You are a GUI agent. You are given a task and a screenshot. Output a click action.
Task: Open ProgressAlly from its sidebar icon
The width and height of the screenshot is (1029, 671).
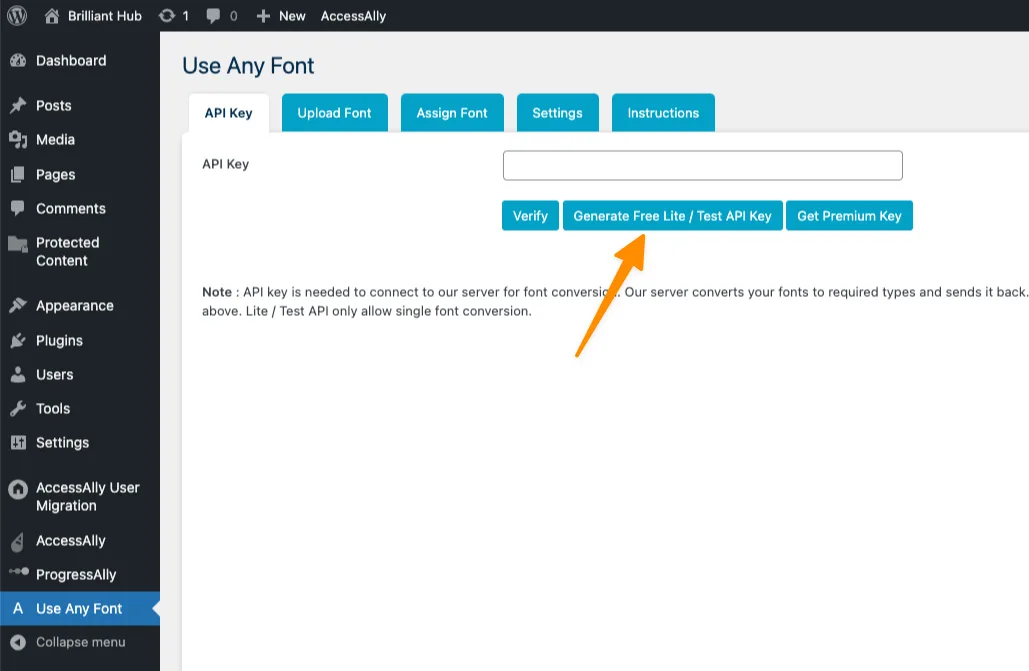[x=22, y=574]
